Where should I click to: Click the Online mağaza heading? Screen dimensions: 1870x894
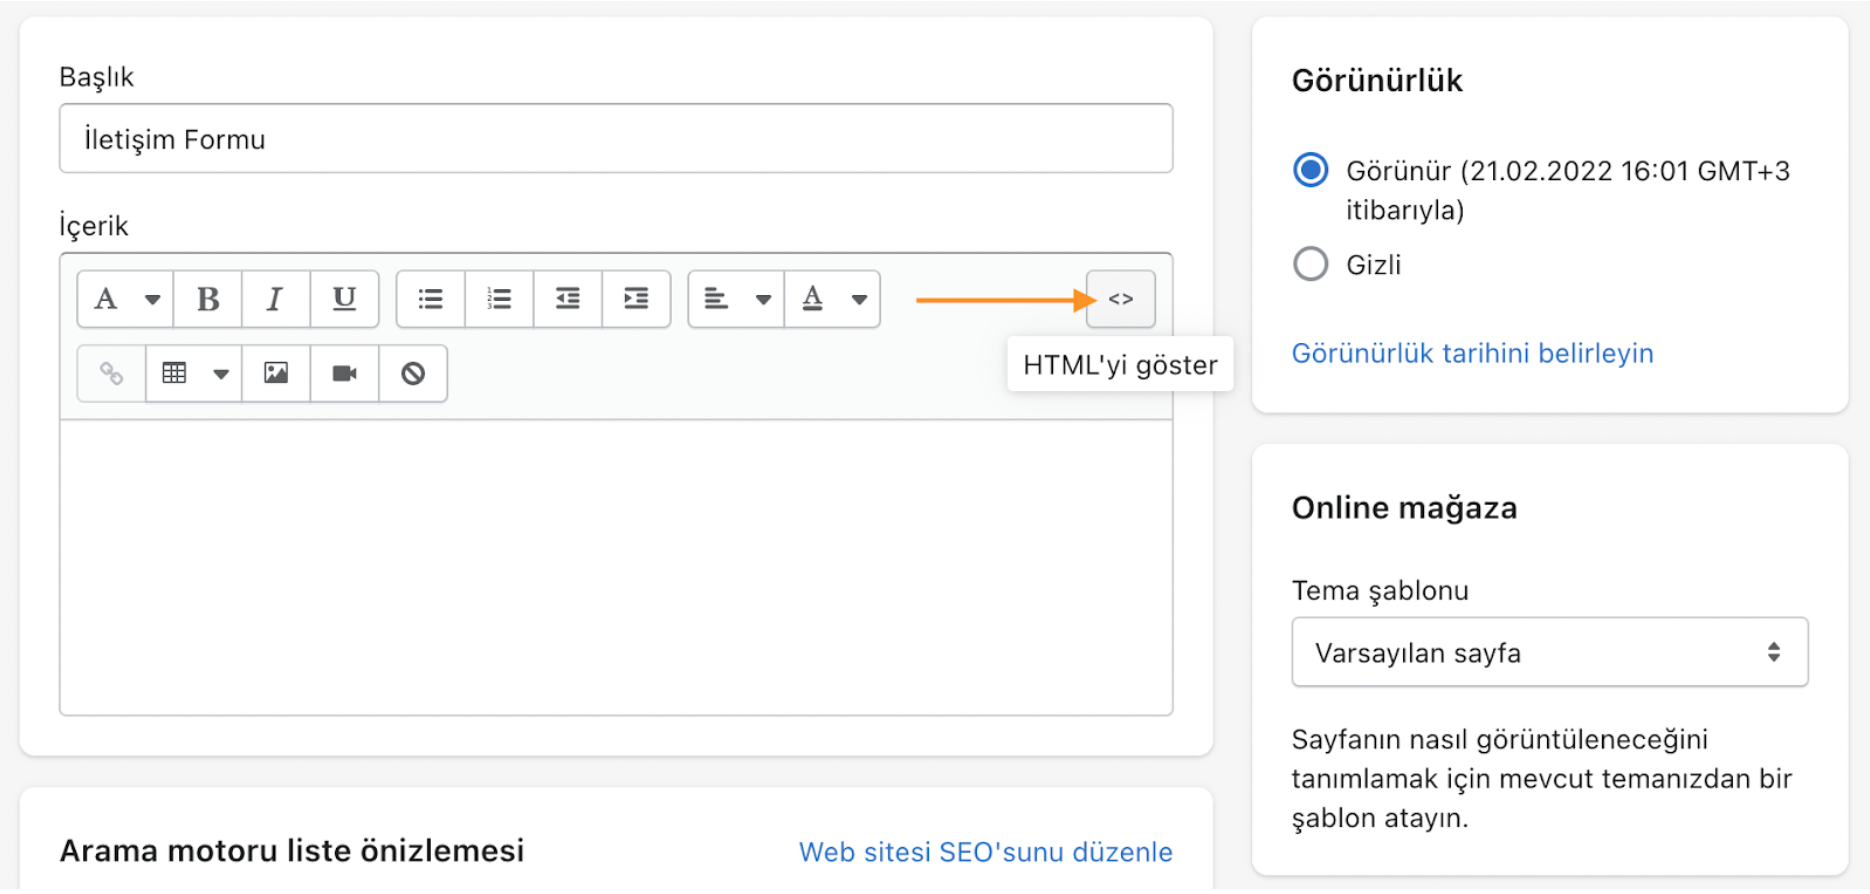point(1404,508)
